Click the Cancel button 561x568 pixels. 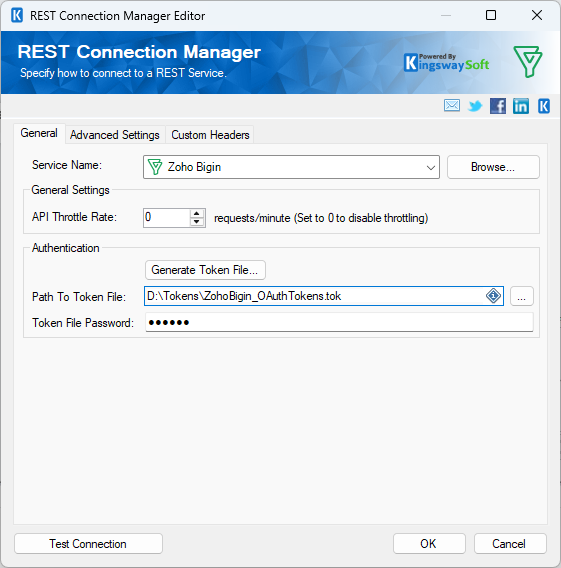pyautogui.click(x=510, y=543)
